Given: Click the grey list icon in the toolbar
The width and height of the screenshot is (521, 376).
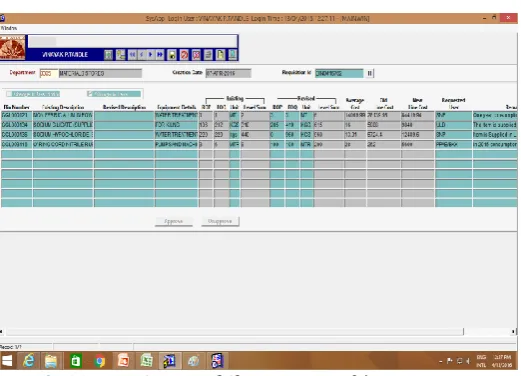Looking at the screenshot, I should point(208,55).
